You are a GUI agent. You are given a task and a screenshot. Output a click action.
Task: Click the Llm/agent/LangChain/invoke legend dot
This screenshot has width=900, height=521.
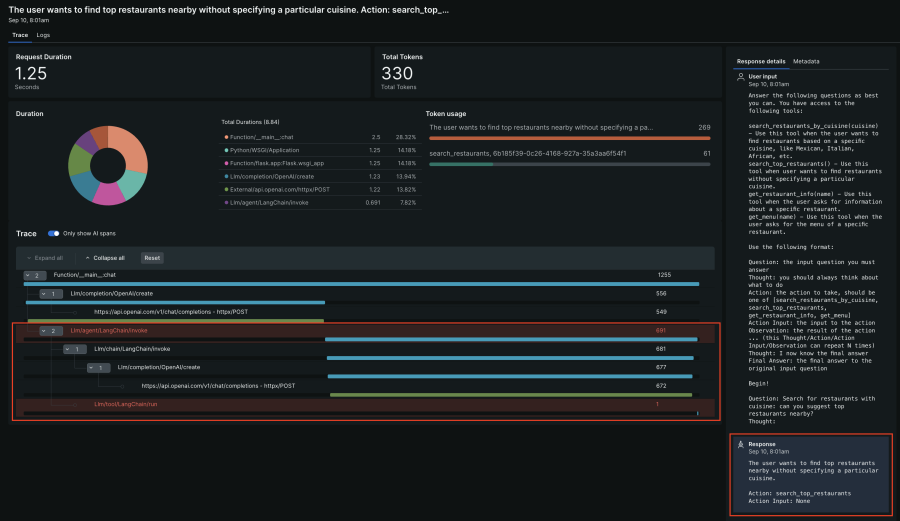click(225, 202)
